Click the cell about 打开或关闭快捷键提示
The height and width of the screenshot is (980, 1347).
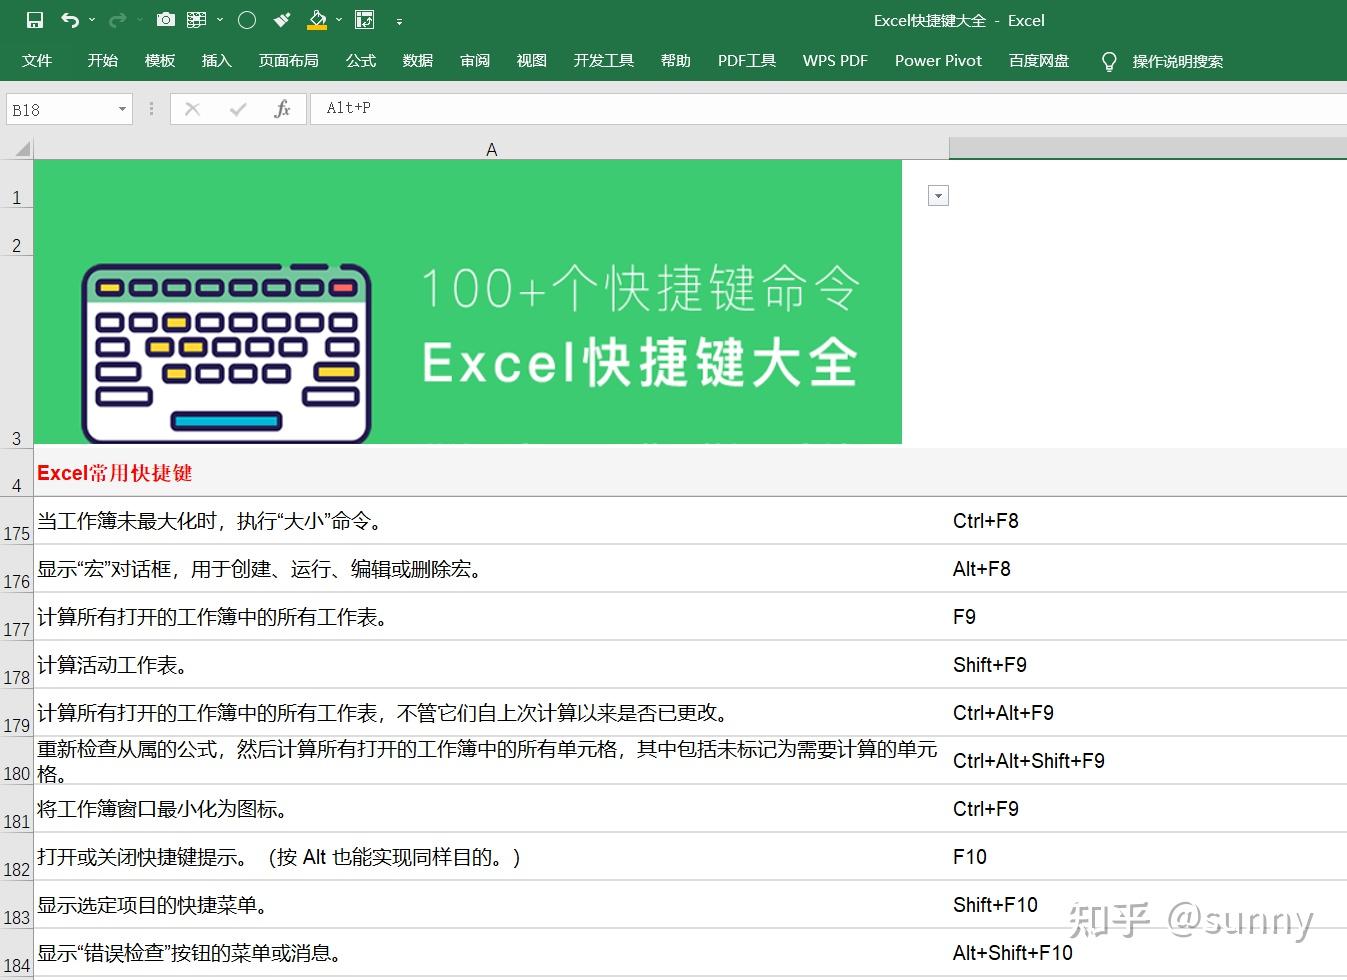click(491, 857)
